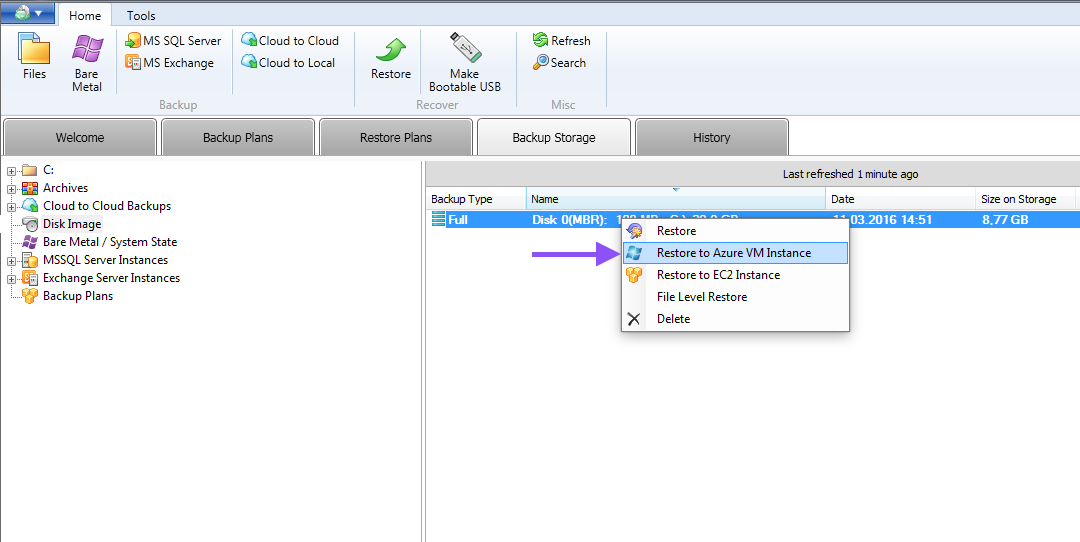The image size is (1080, 542).
Task: Click the Last refreshed status text
Action: point(850,174)
